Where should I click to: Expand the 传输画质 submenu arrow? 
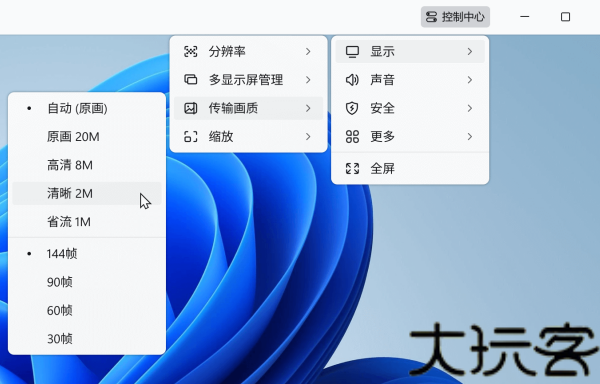[x=308, y=108]
